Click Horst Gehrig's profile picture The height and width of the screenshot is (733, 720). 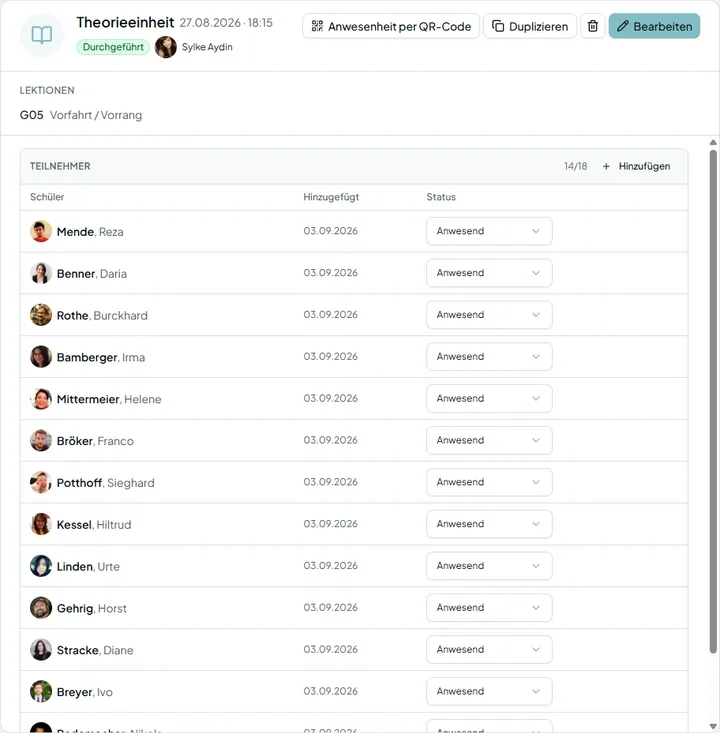pyautogui.click(x=41, y=608)
